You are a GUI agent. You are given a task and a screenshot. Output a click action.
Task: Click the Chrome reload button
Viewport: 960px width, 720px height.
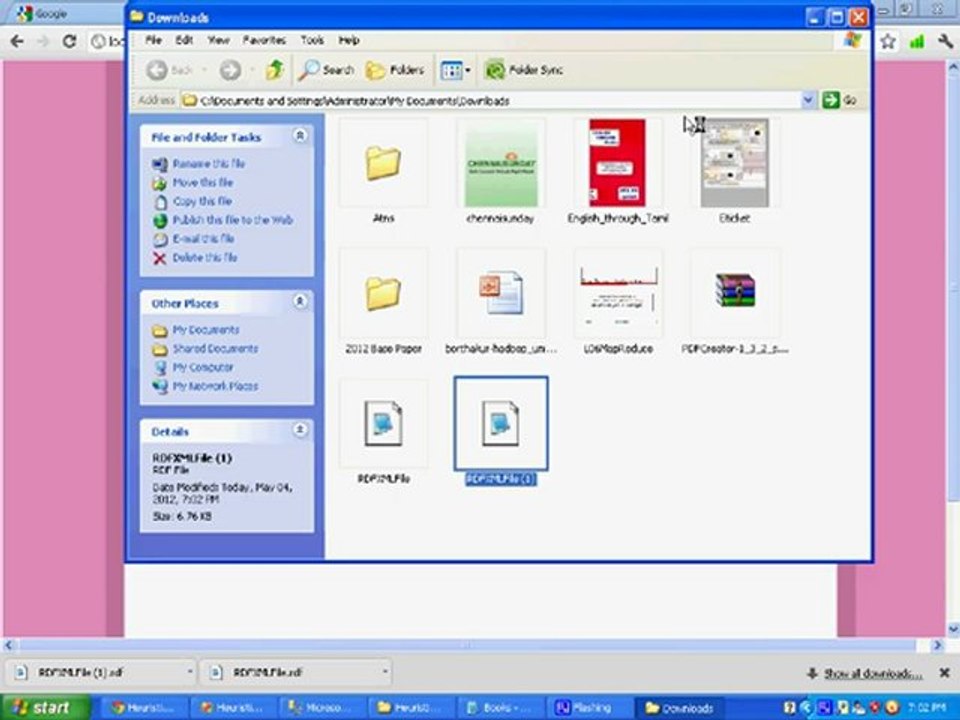pyautogui.click(x=70, y=41)
